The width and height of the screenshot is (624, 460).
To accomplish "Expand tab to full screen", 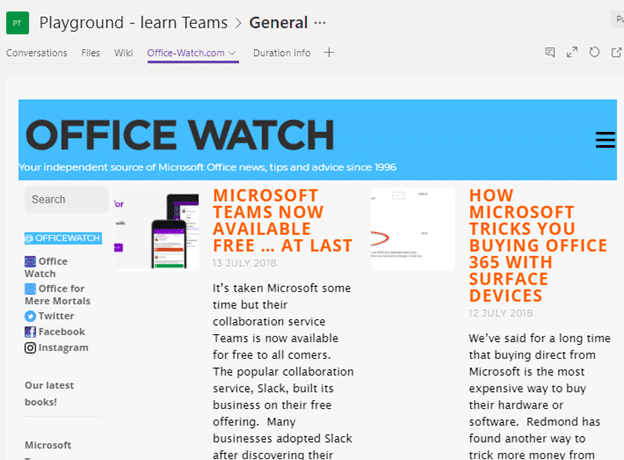I will pyautogui.click(x=572, y=53).
